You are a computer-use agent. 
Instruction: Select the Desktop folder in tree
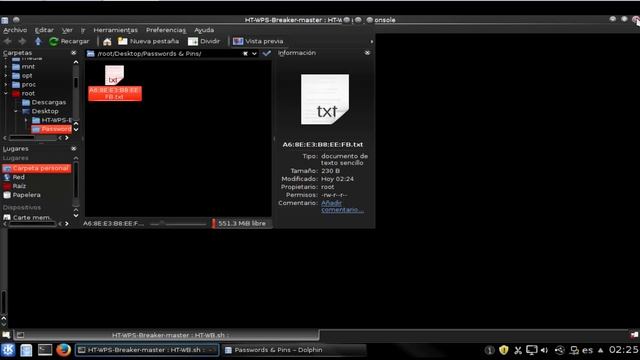40,111
